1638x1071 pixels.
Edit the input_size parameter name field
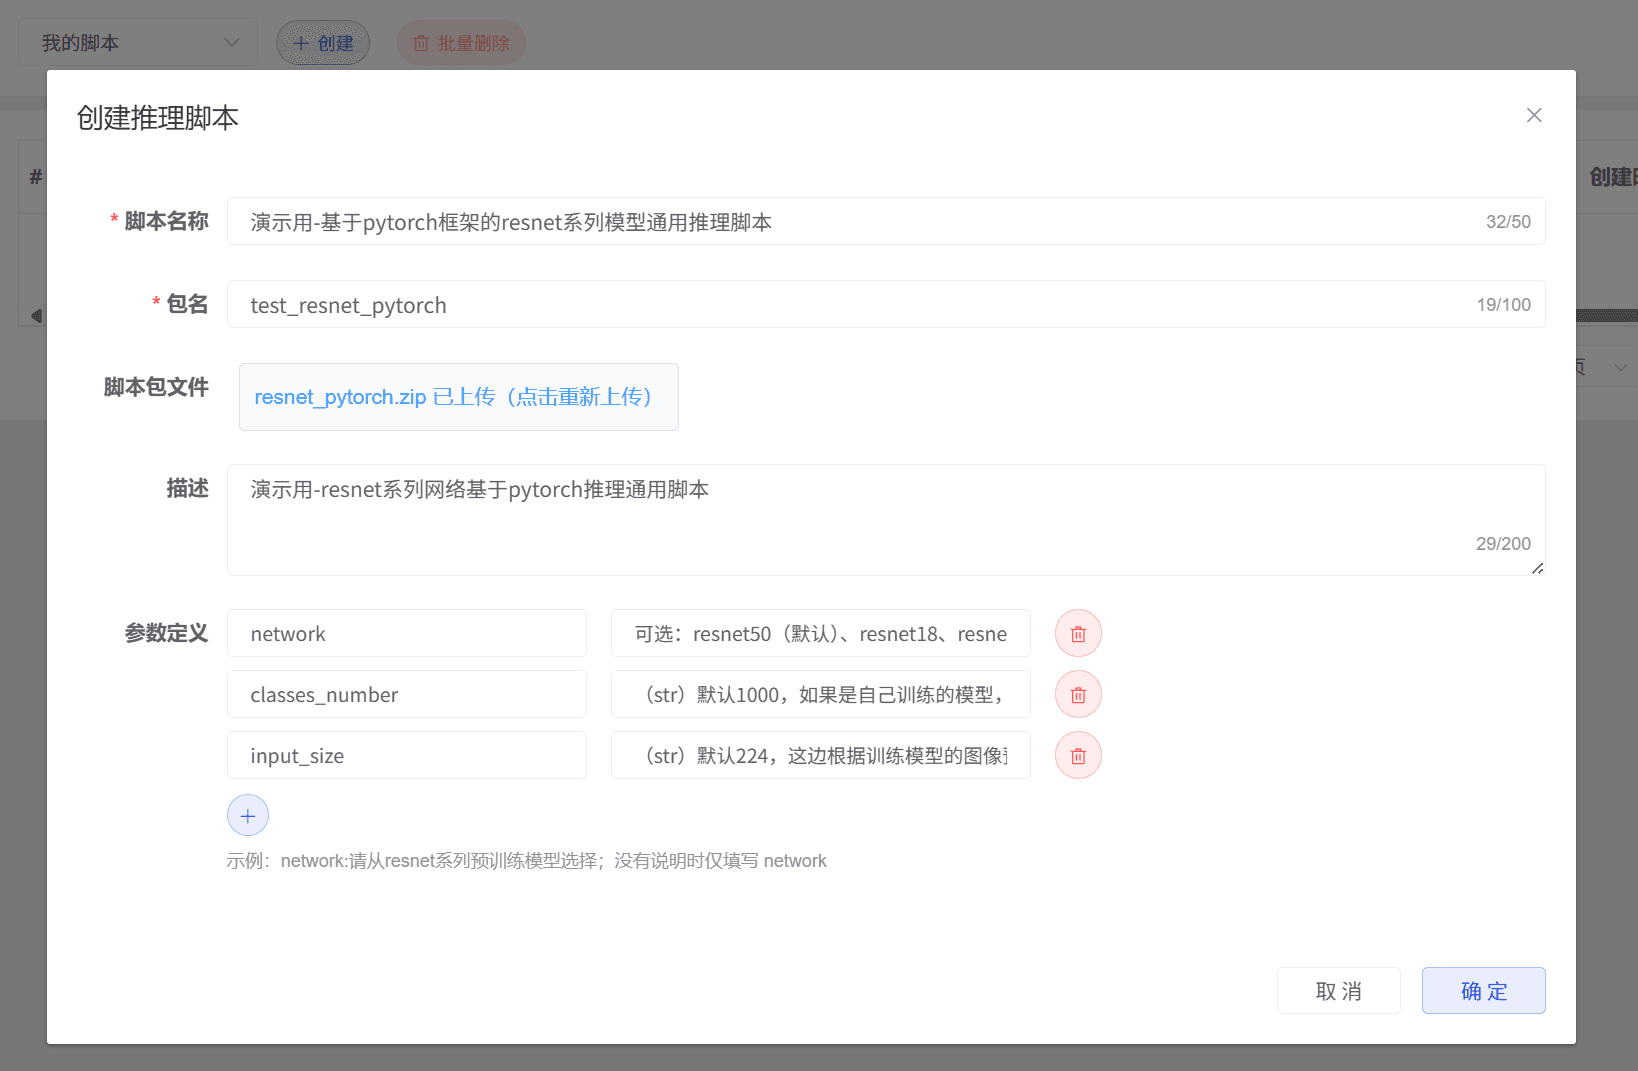click(x=406, y=756)
